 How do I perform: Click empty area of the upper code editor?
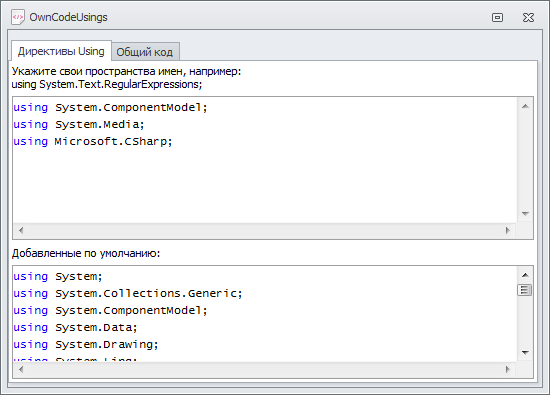[x=265, y=186]
